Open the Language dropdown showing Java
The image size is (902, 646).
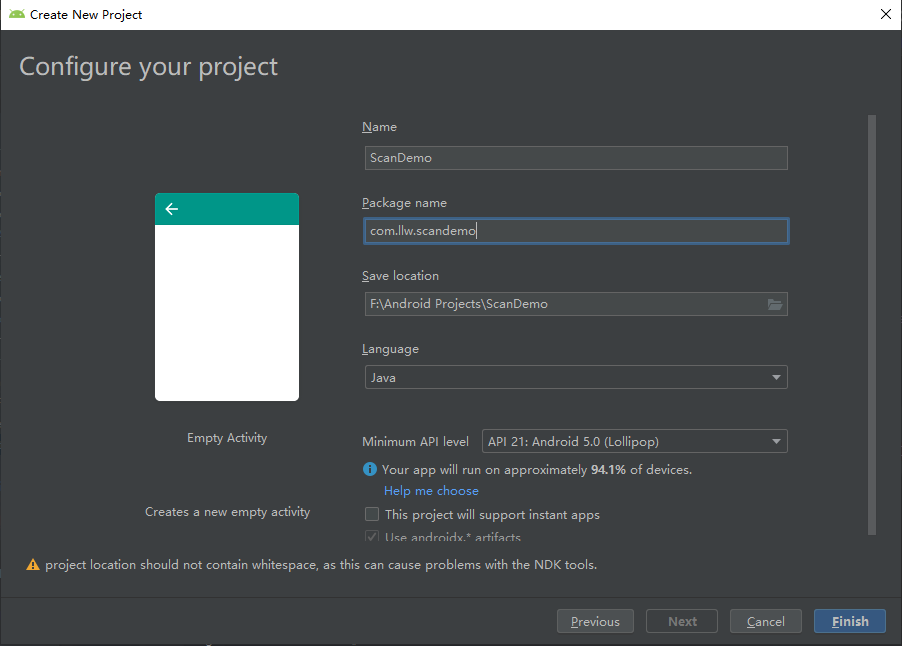click(576, 377)
